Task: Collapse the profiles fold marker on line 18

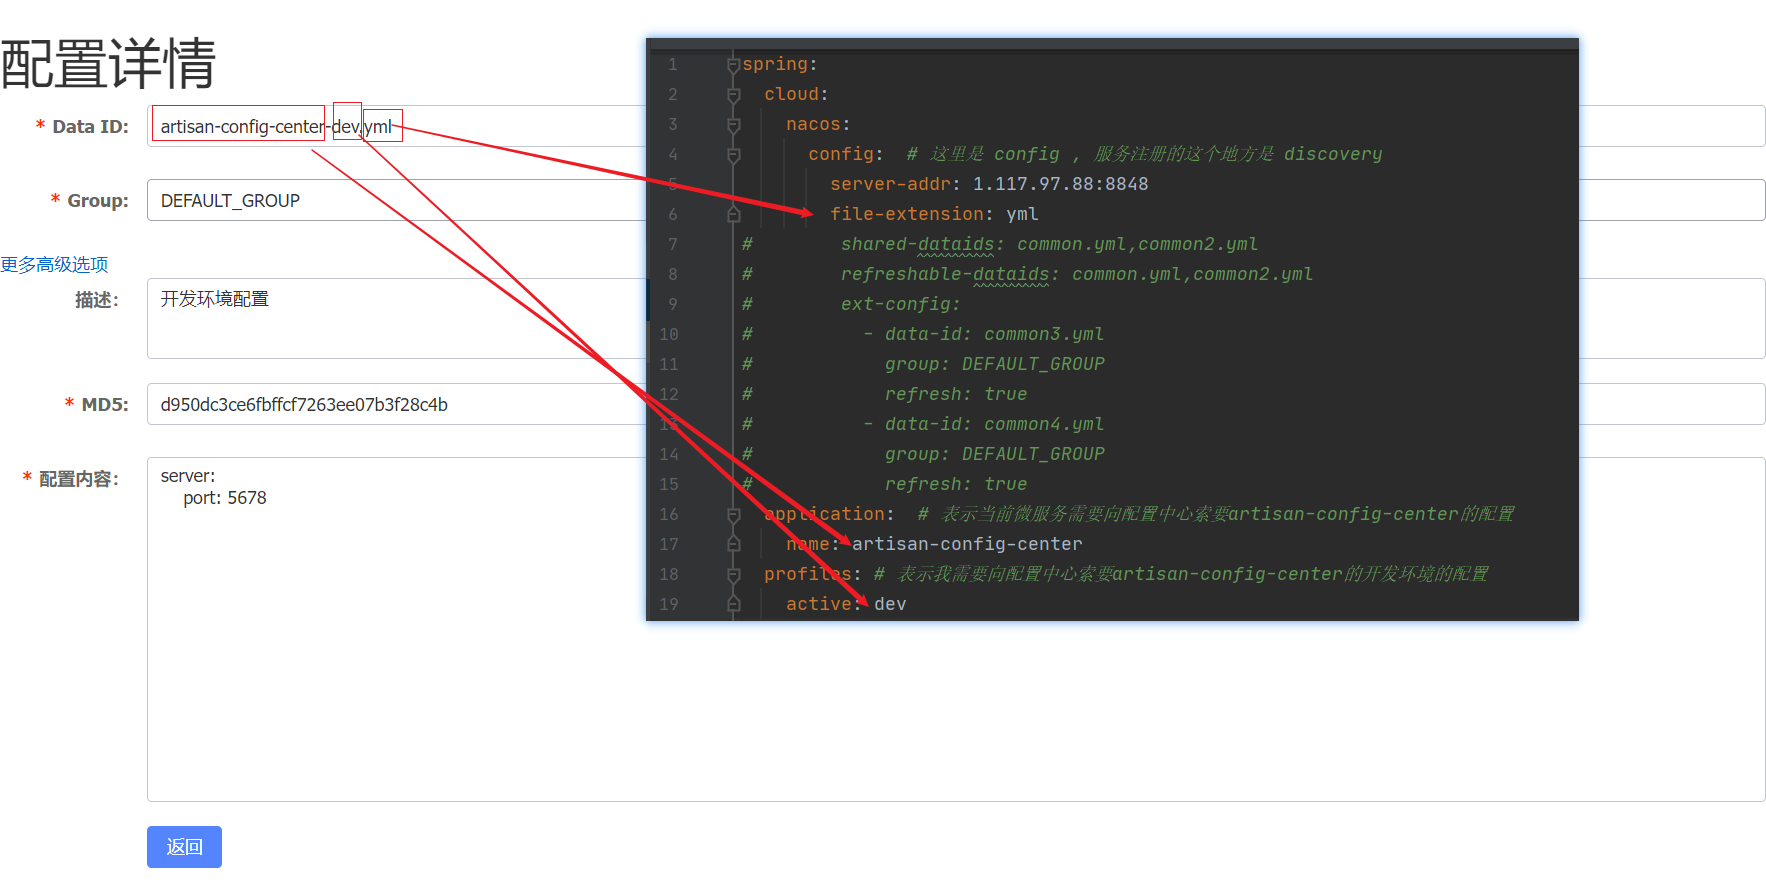Action: coord(733,574)
